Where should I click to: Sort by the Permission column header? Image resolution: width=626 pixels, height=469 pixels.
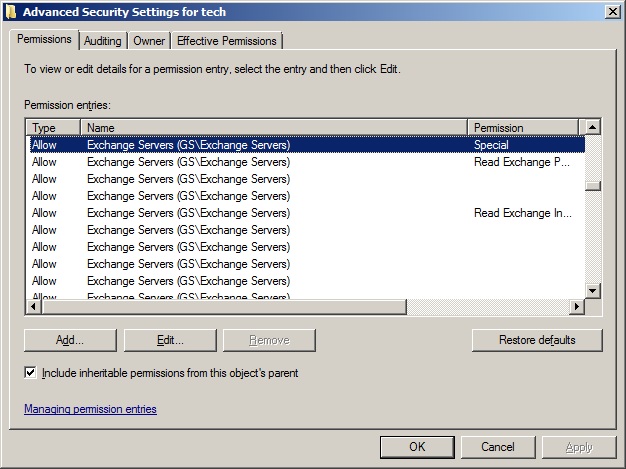coord(523,128)
